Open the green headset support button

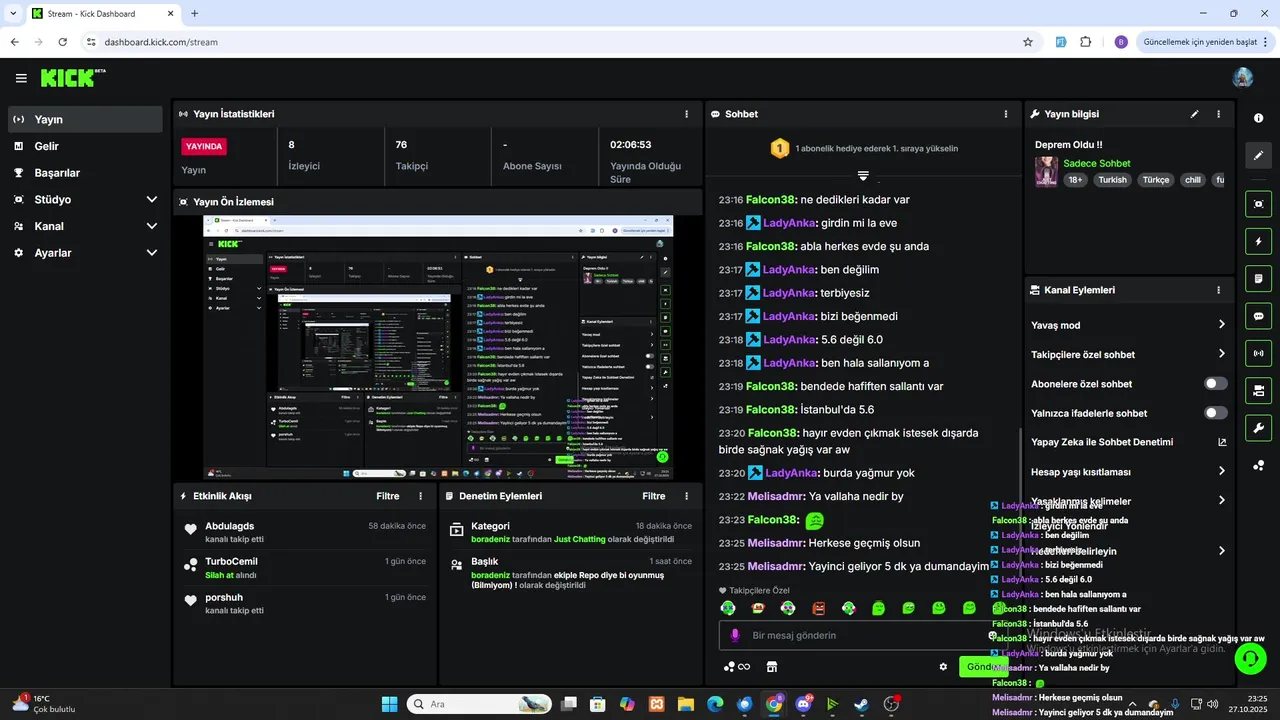(x=1250, y=657)
